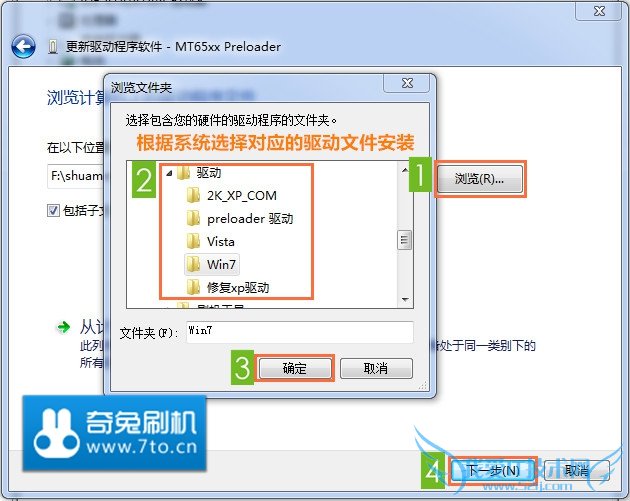Select the Win7 folder icon
Image resolution: width=630 pixels, height=501 pixels.
coord(193,264)
